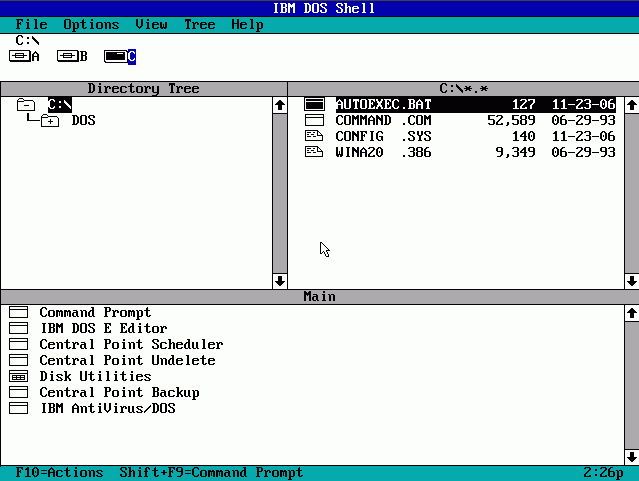Select the WINA20.386 file icon
The width and height of the screenshot is (639, 481).
pyautogui.click(x=314, y=152)
